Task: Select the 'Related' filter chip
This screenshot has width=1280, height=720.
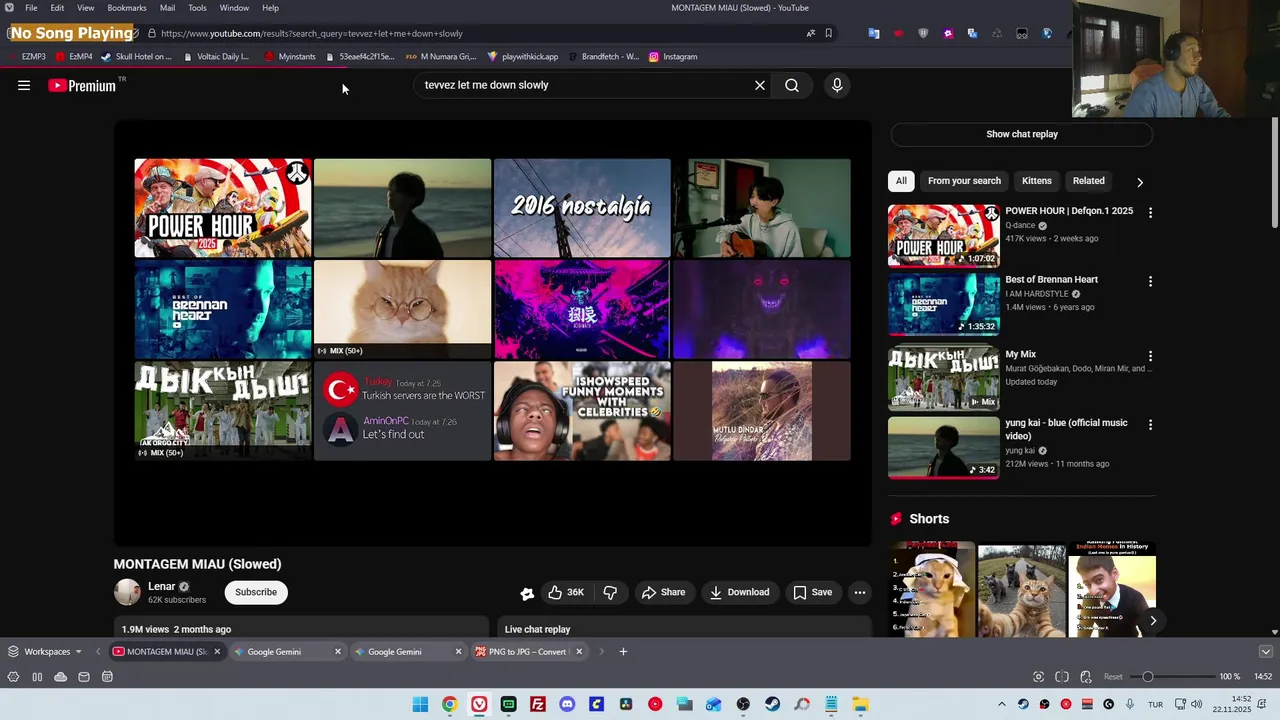Action: click(x=1088, y=181)
